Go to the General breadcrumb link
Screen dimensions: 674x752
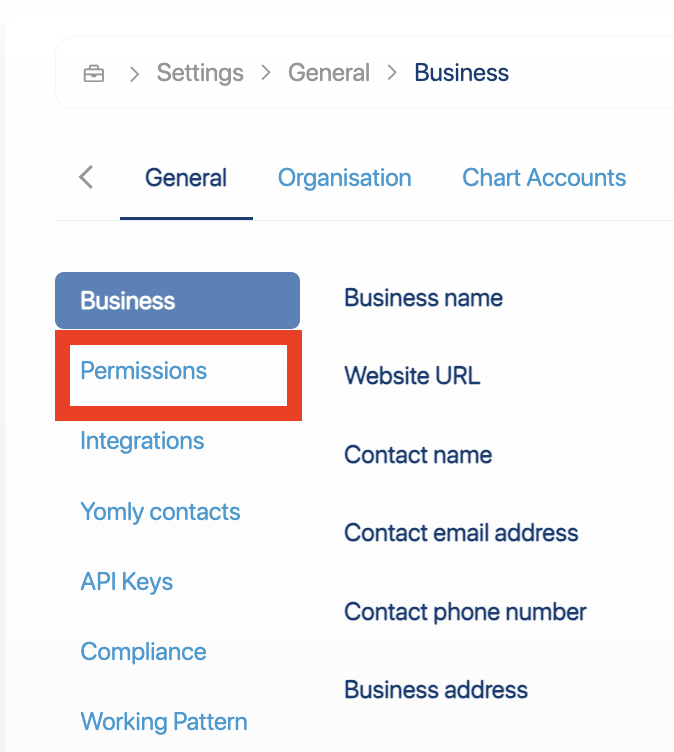329,73
